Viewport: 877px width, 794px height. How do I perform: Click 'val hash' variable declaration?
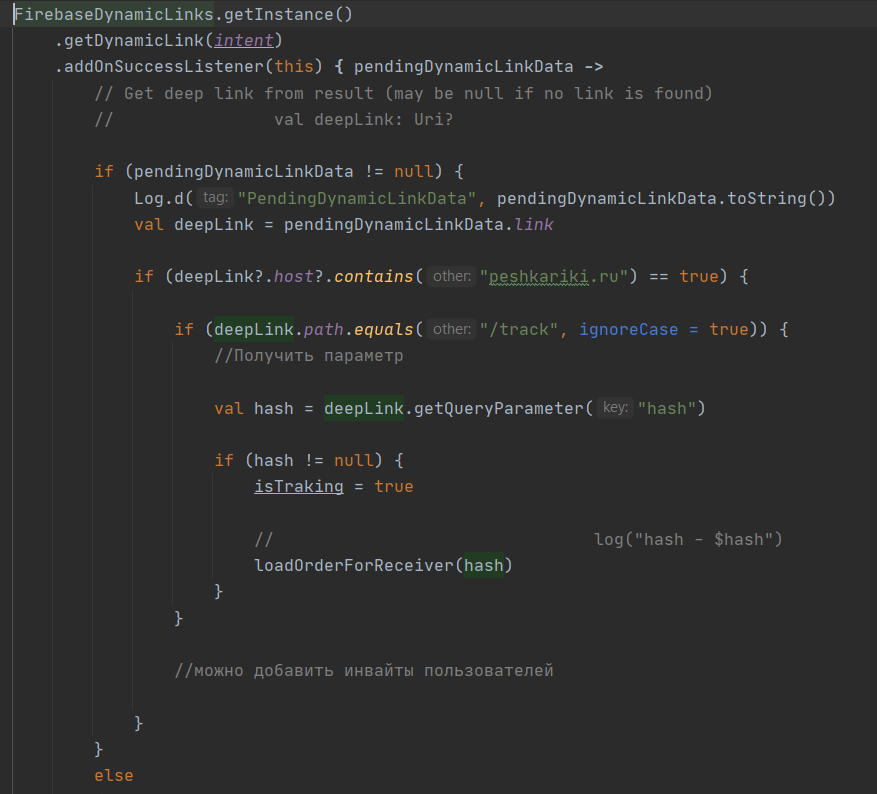click(x=254, y=409)
